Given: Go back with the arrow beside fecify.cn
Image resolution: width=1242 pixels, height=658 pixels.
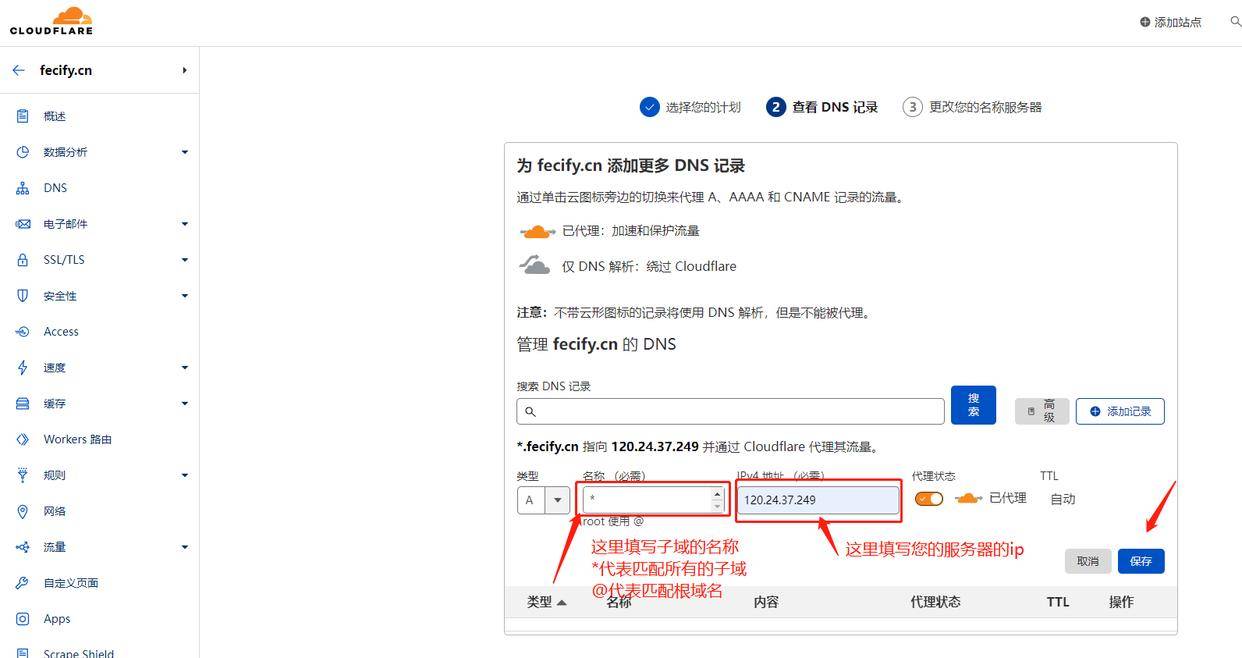Looking at the screenshot, I should [x=18, y=71].
